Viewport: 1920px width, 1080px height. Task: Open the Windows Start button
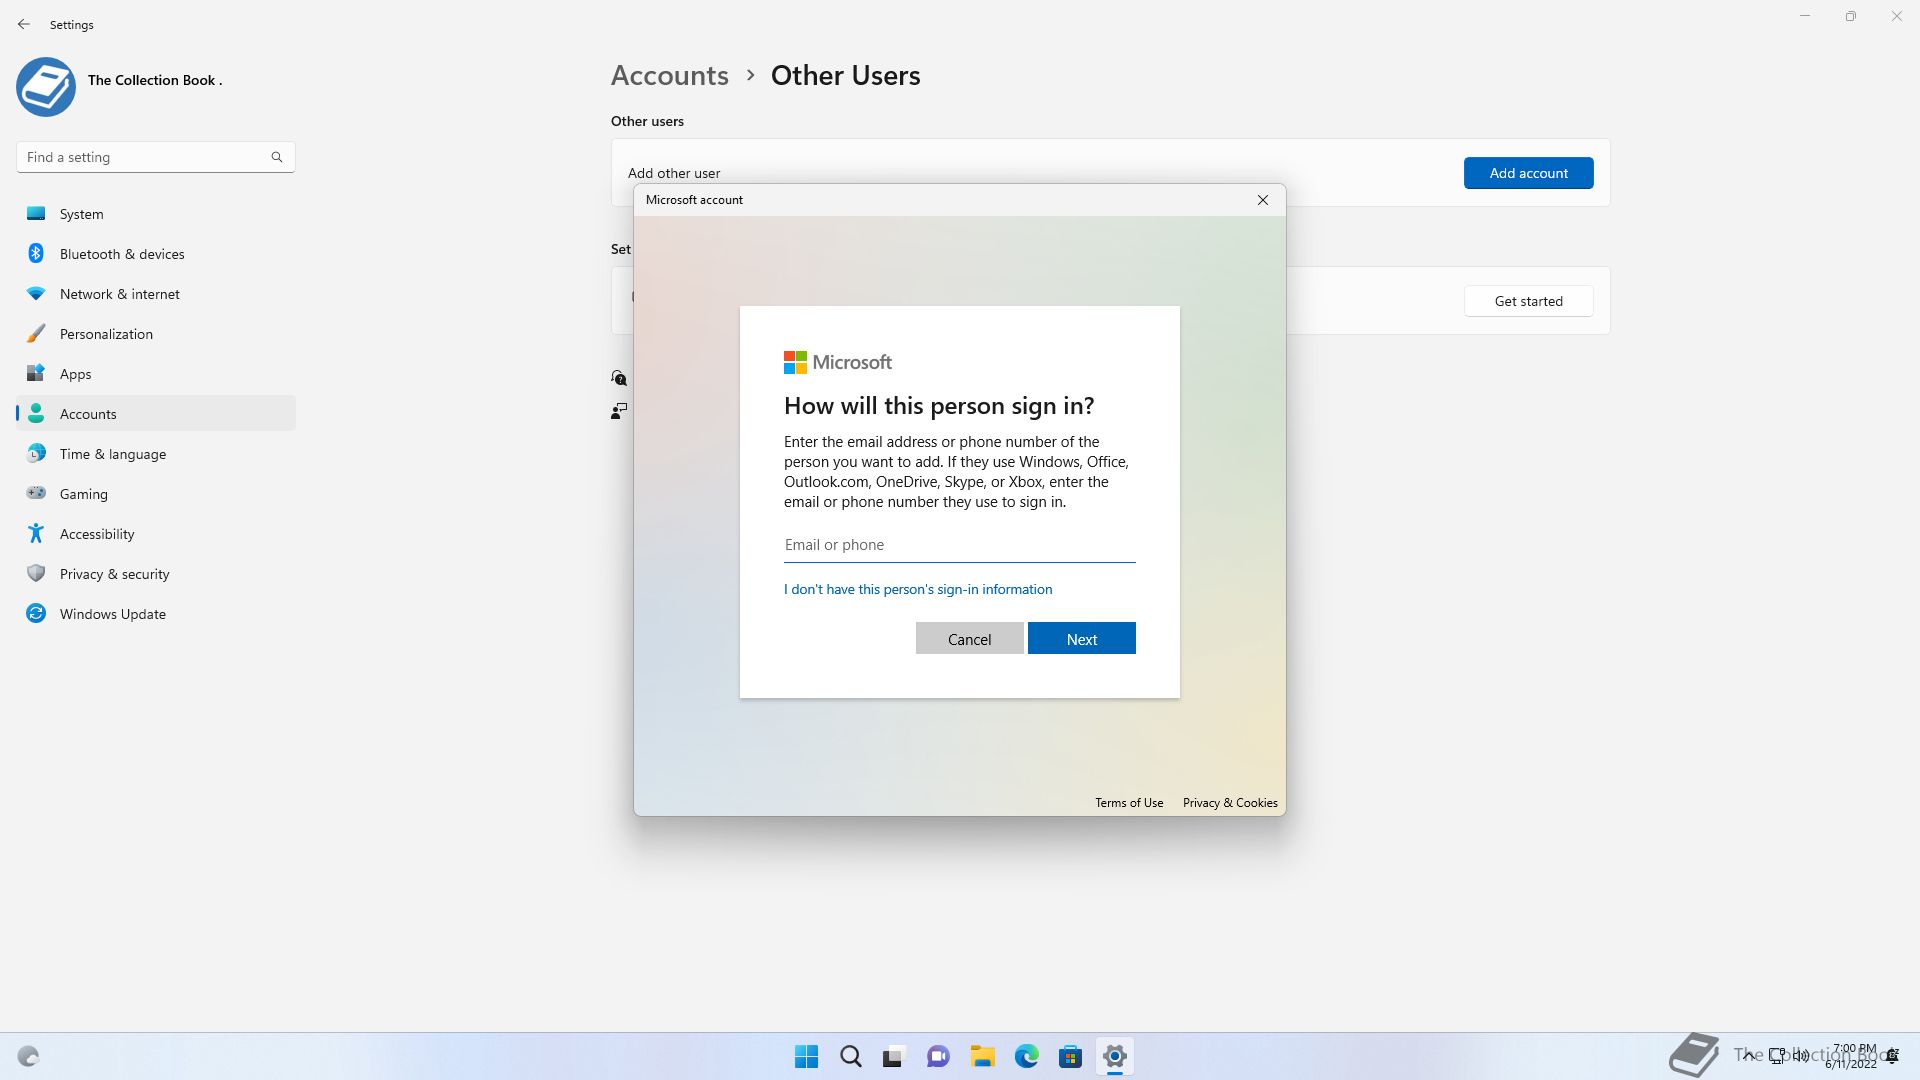(x=806, y=1056)
